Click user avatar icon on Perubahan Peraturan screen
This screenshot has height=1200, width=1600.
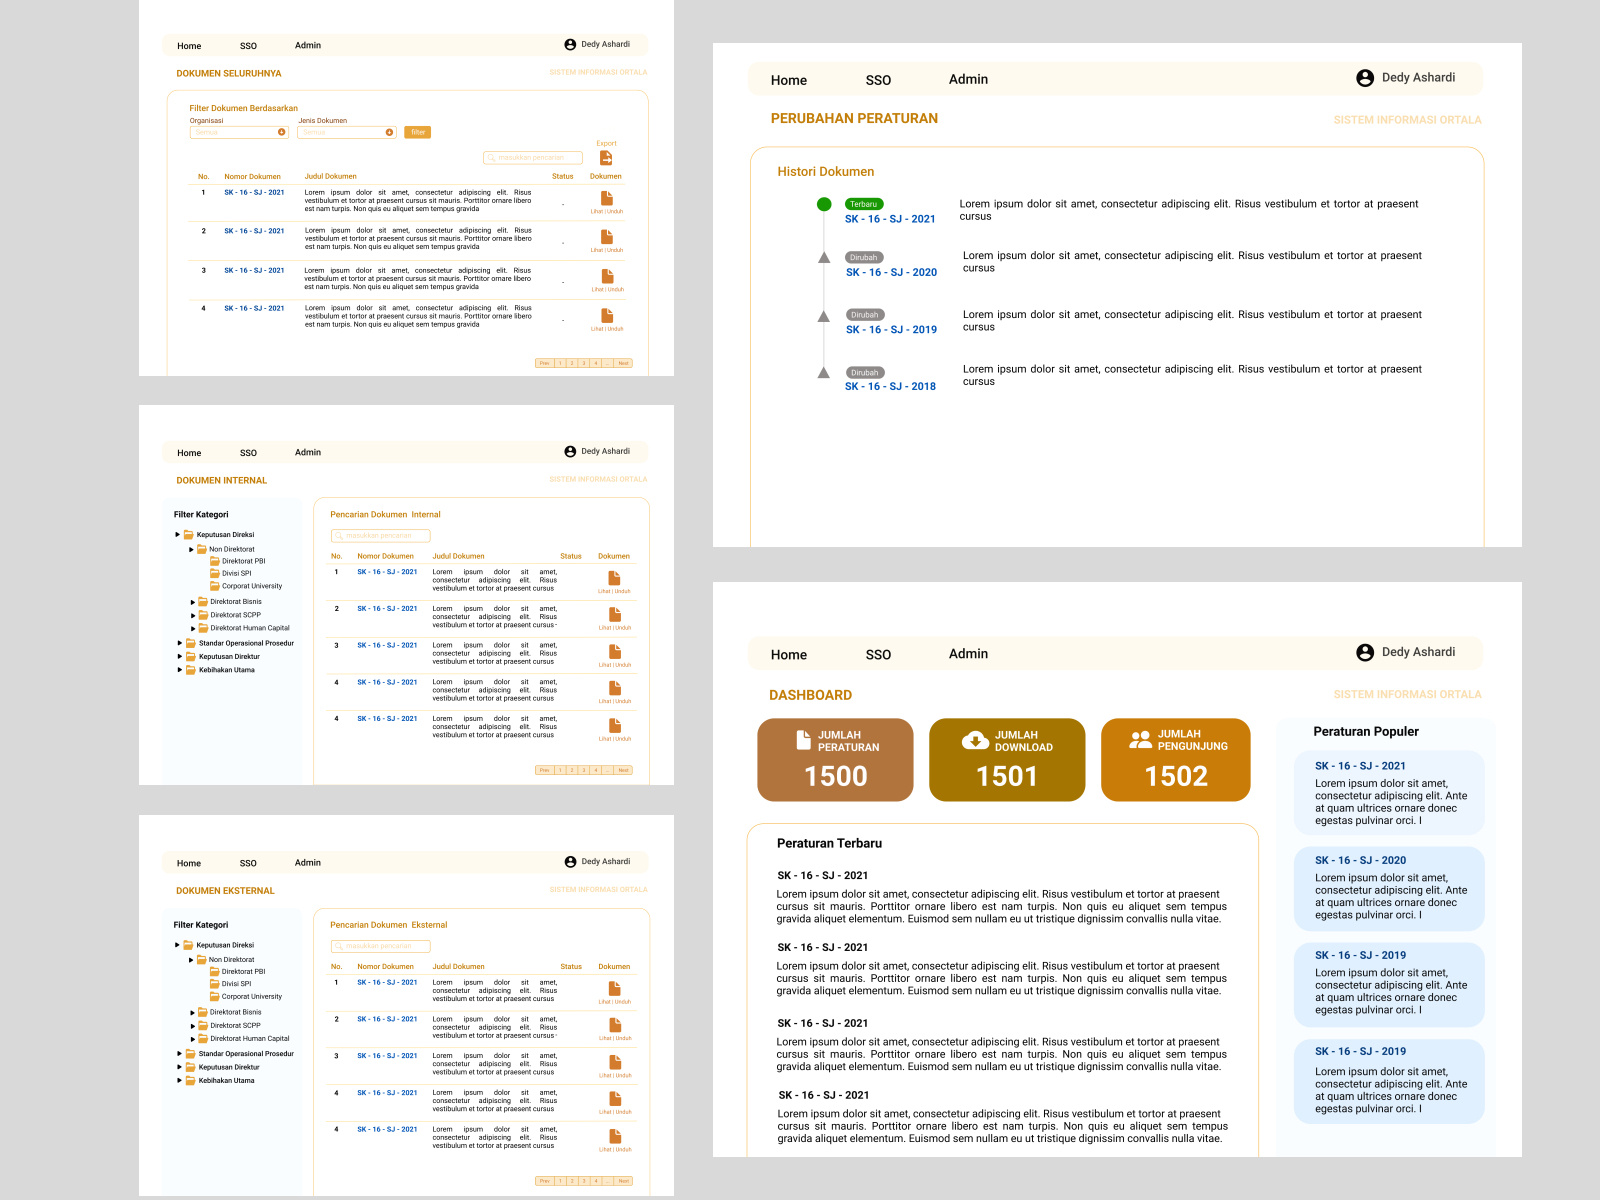point(1365,78)
